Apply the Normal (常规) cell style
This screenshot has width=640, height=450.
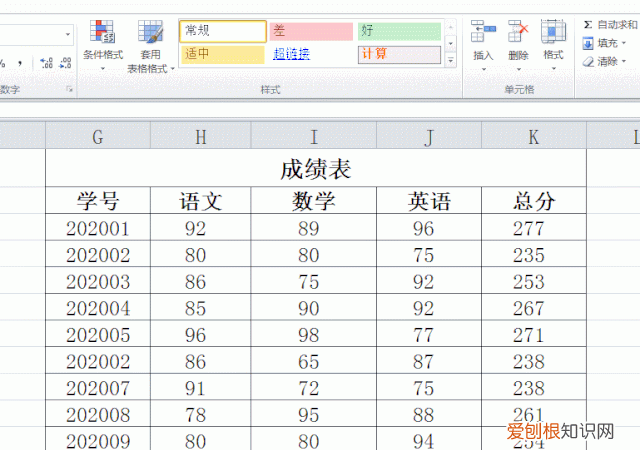coord(223,31)
